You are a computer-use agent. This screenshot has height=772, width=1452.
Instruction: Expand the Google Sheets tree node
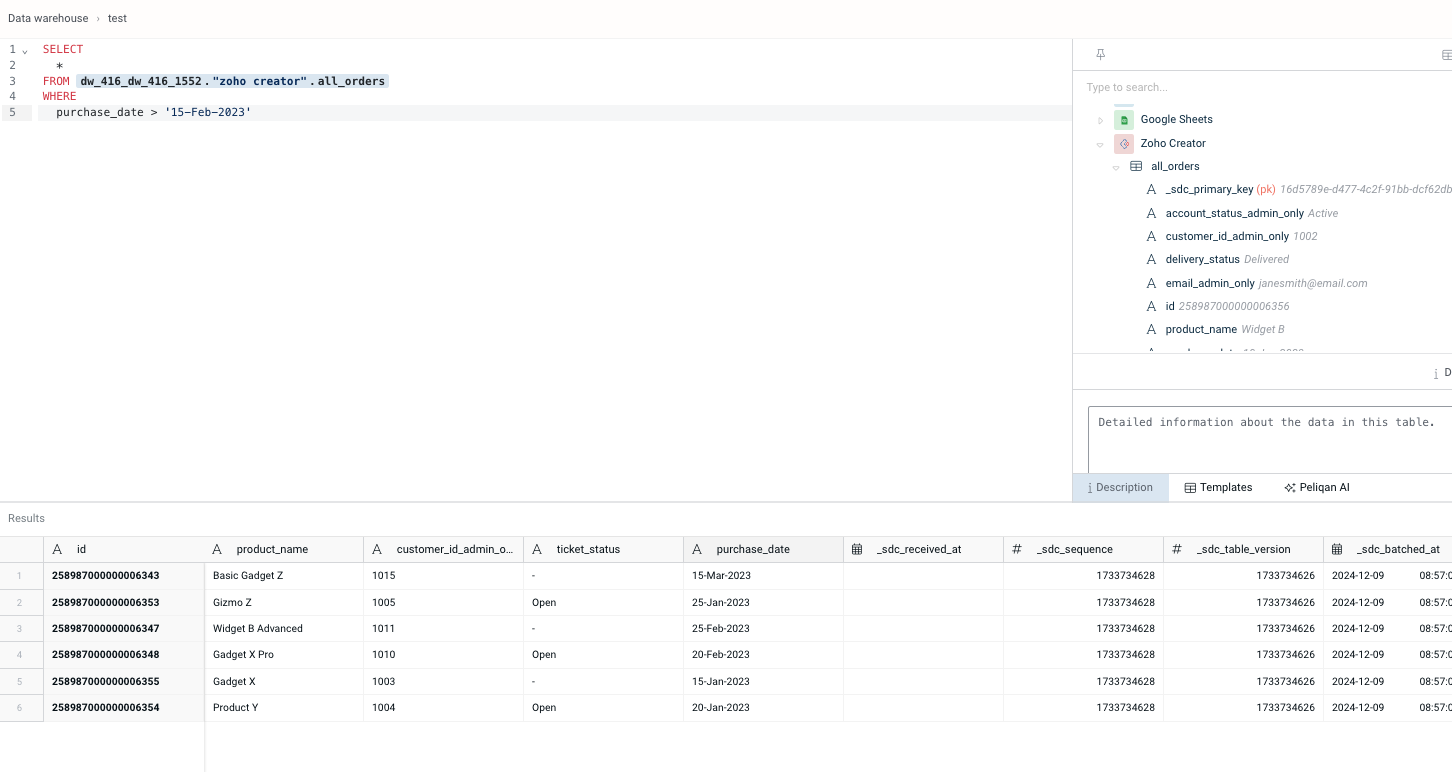pos(1101,120)
